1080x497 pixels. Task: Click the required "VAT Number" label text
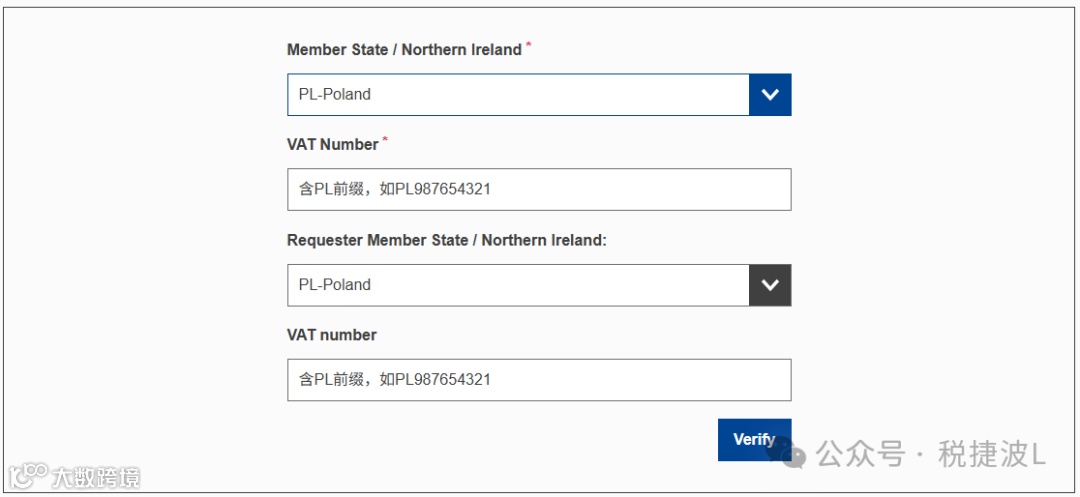point(332,145)
